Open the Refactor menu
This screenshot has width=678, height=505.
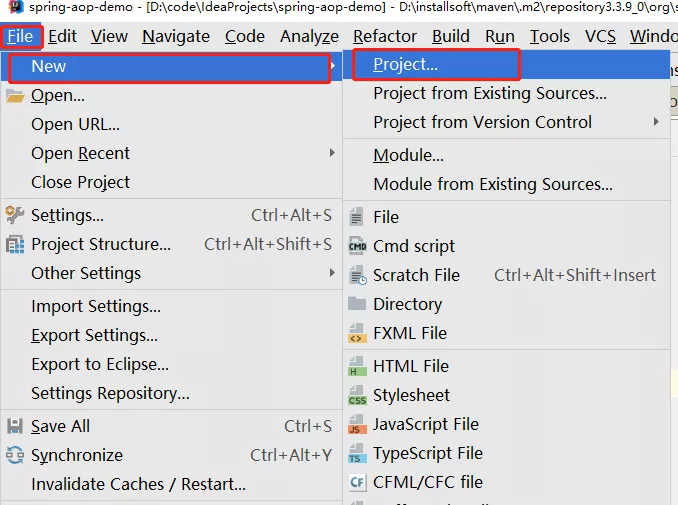[385, 37]
